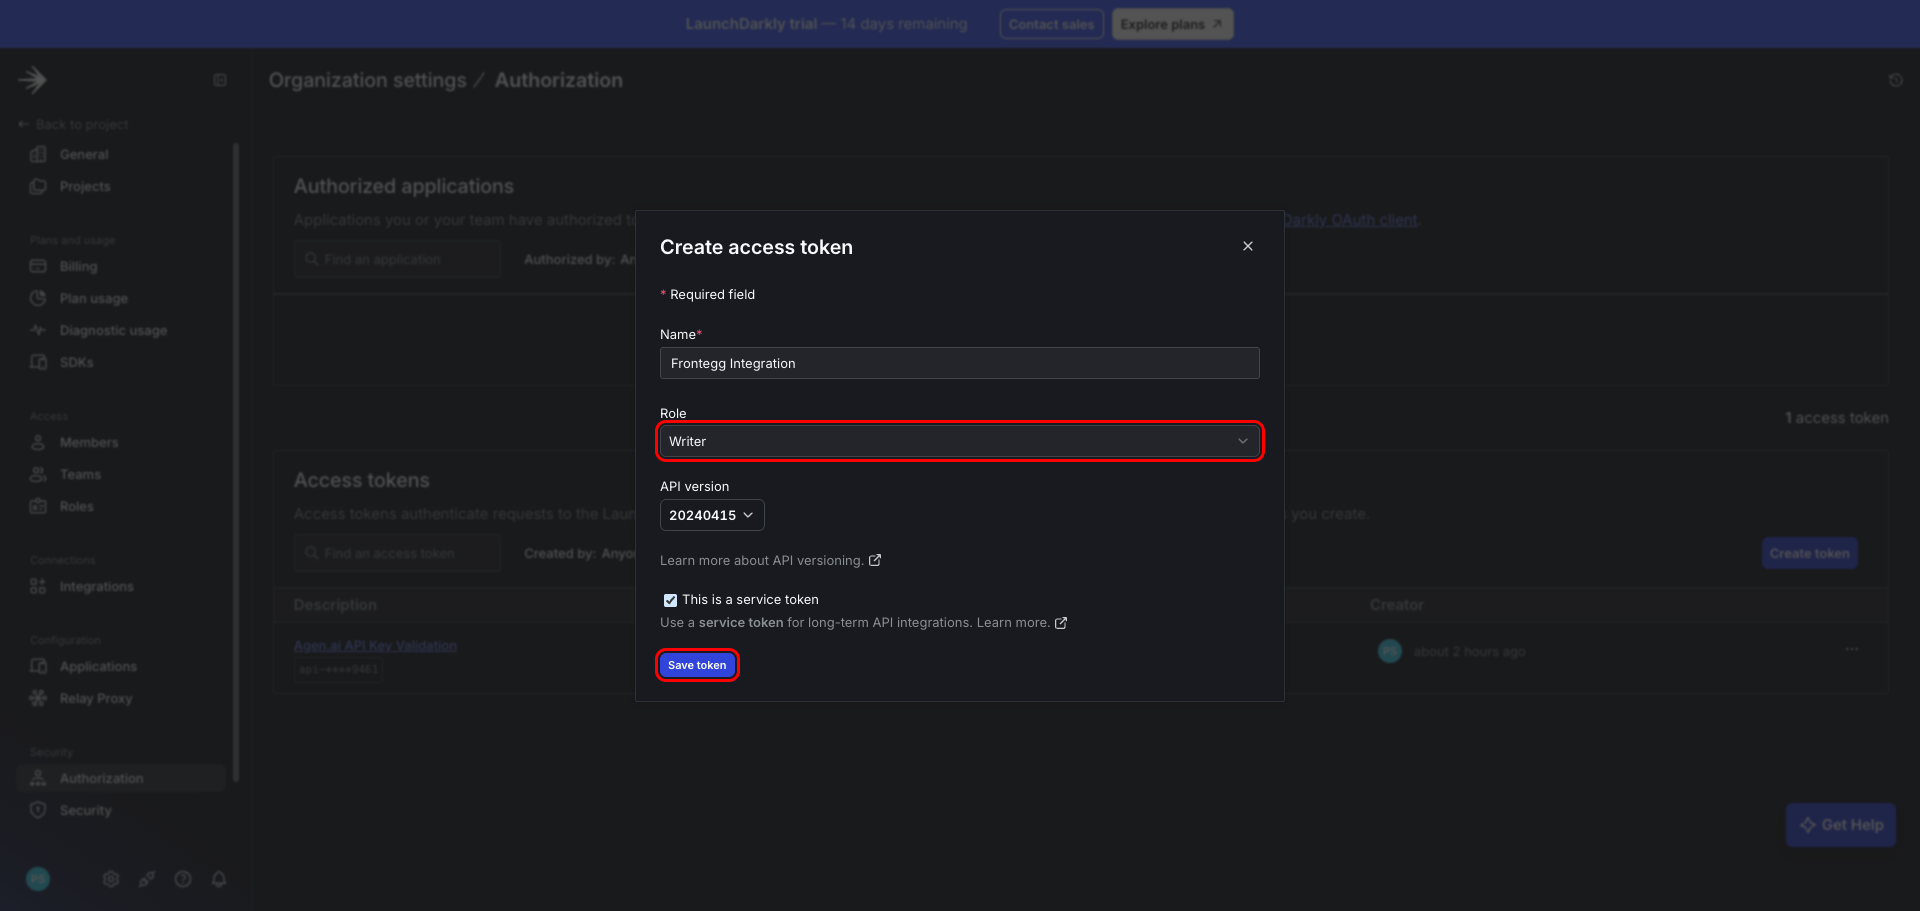This screenshot has width=1920, height=911.
Task: Click the Teams sidebar icon
Action: pyautogui.click(x=38, y=474)
